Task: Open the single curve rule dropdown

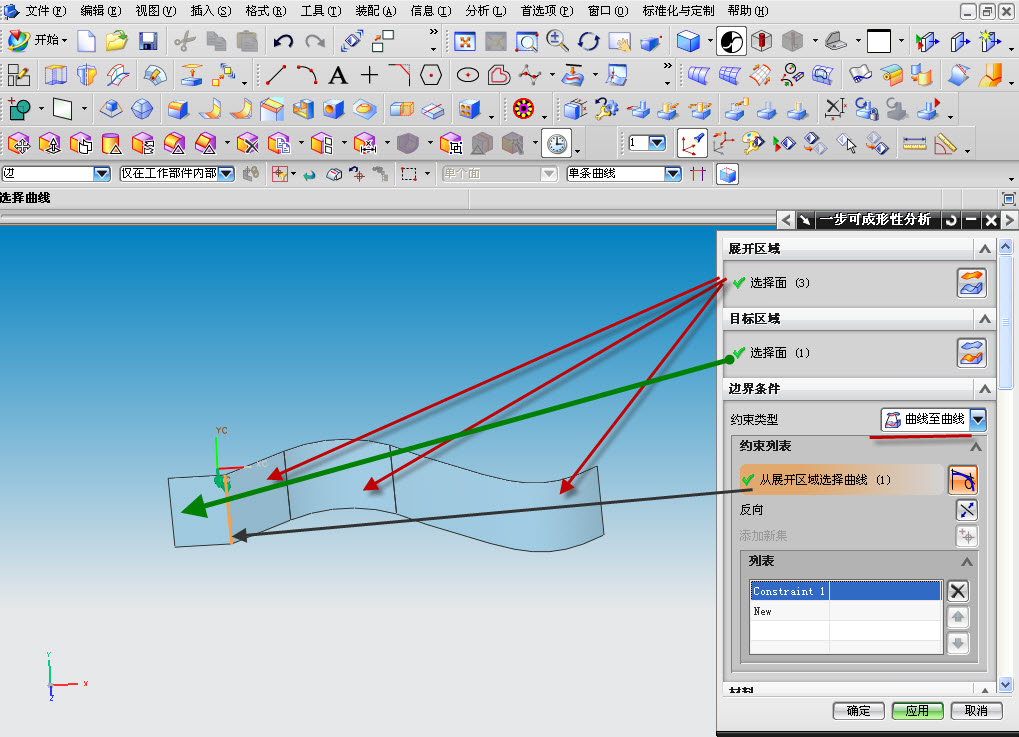Action: (x=673, y=174)
